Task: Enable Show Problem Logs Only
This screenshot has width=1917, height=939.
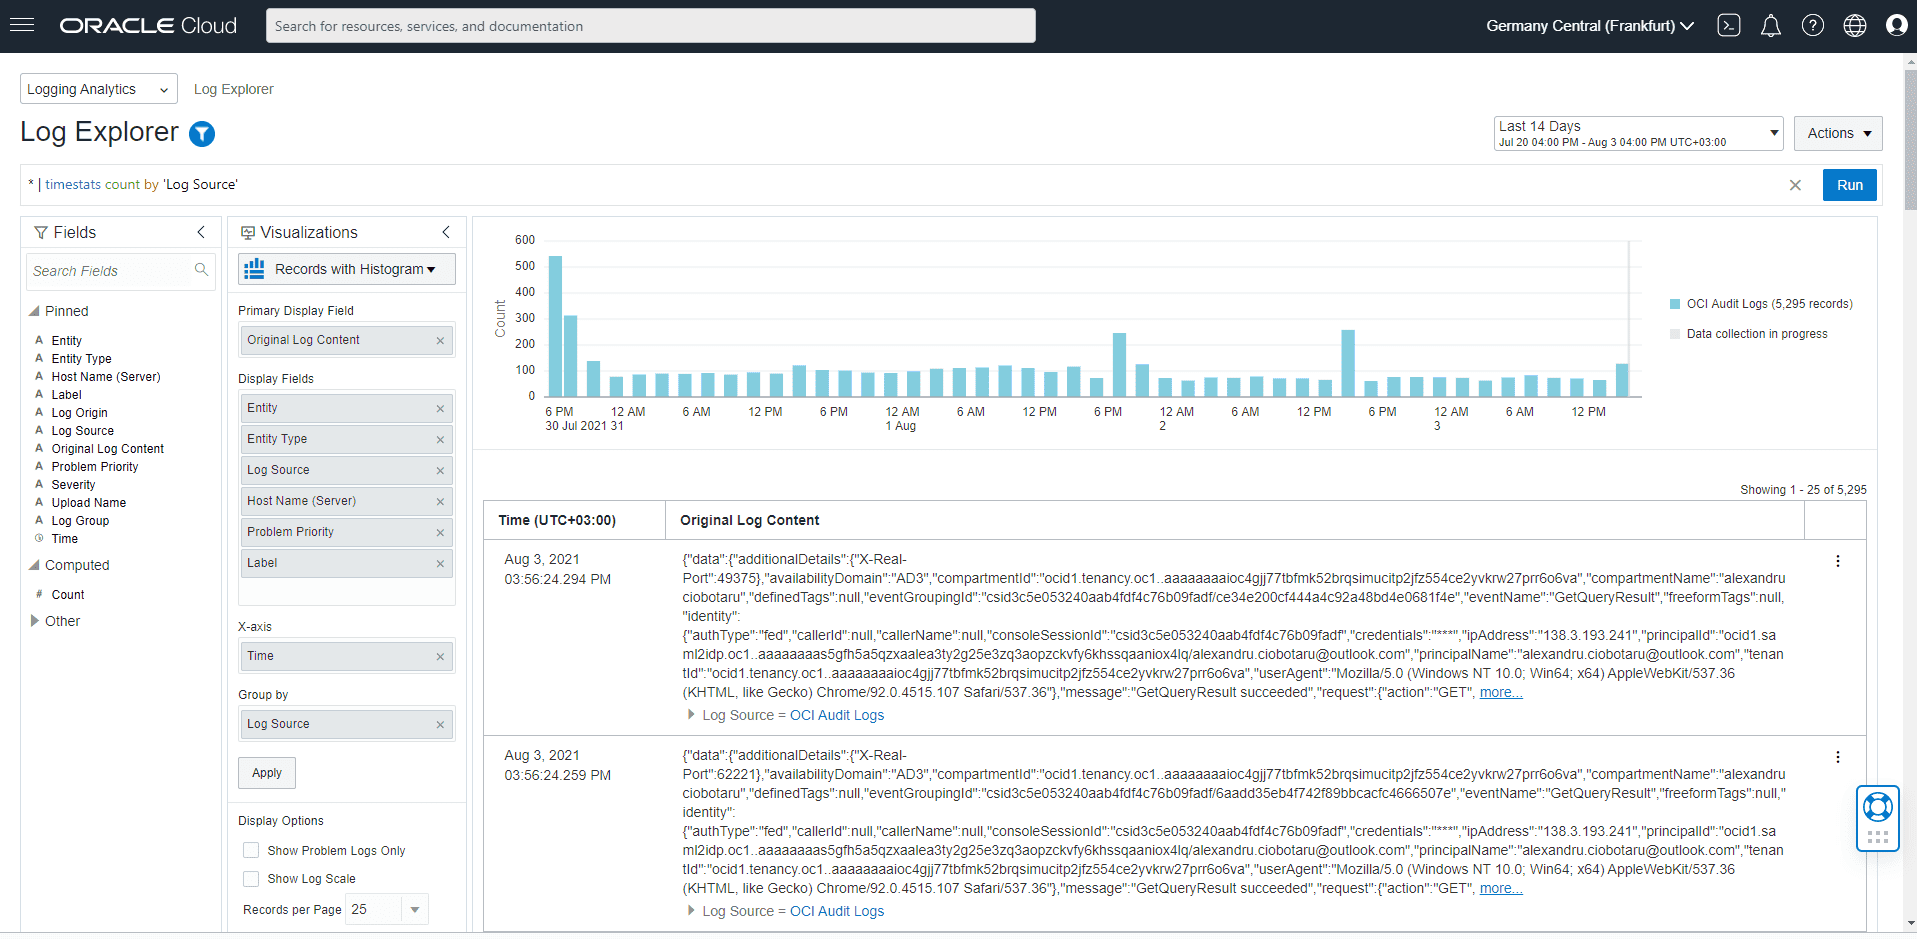Action: pos(251,850)
